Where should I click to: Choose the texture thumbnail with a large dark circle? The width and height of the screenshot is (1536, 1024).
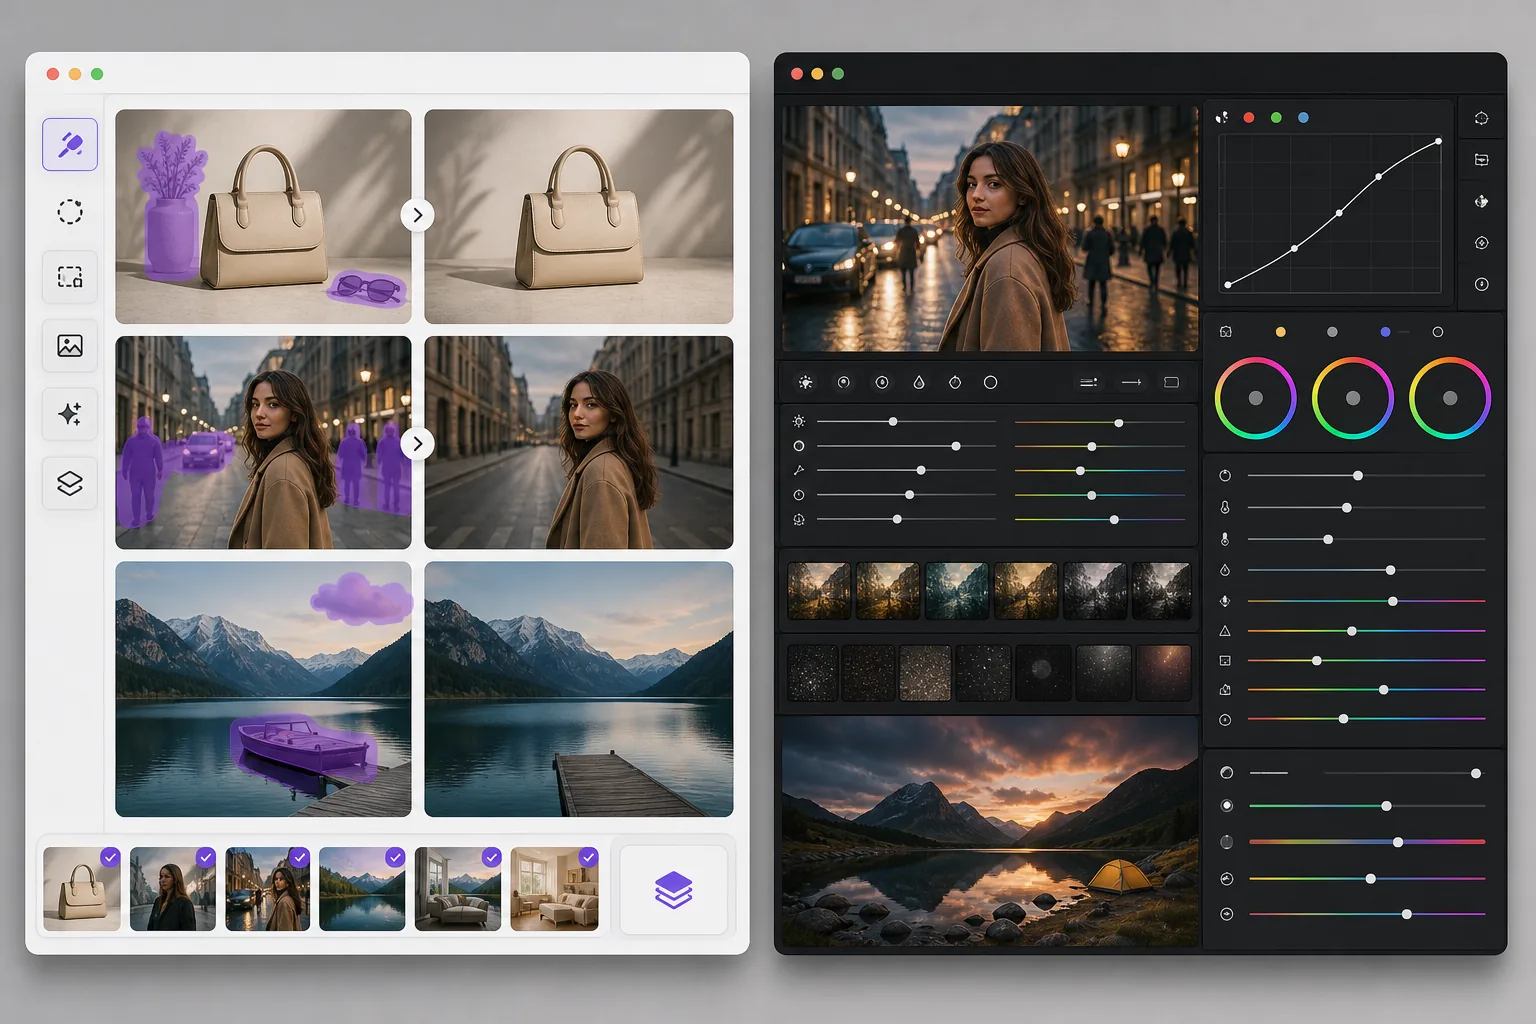(x=1042, y=672)
